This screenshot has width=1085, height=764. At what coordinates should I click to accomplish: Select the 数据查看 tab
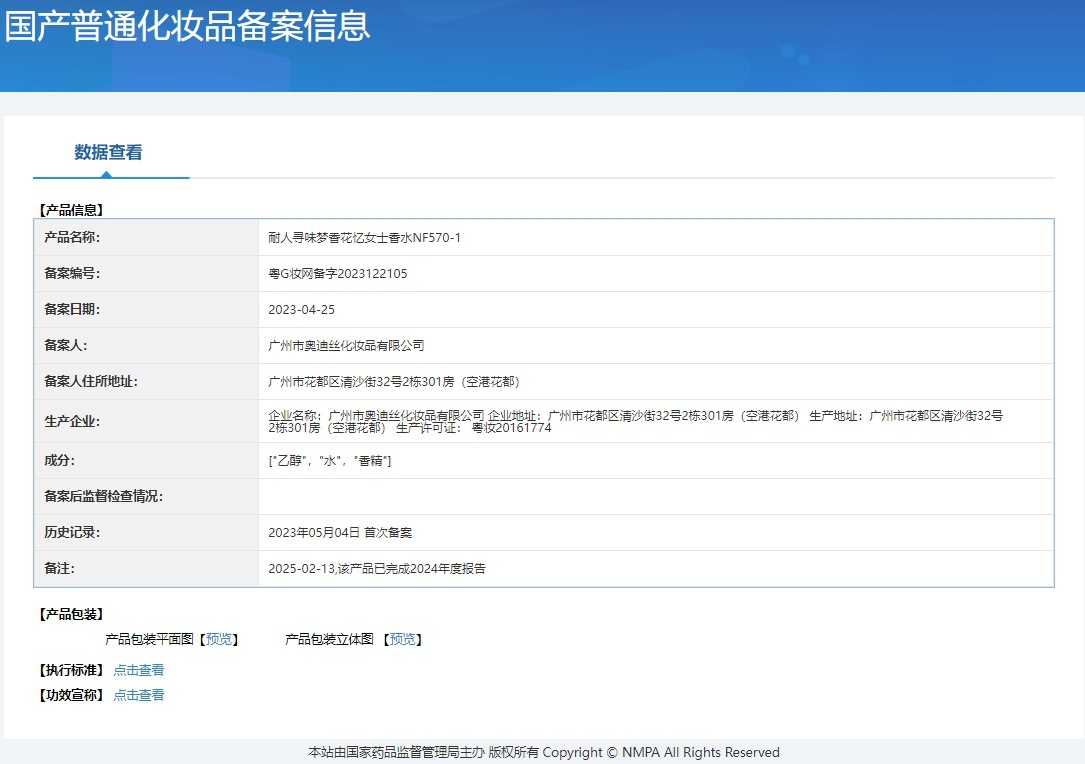[109, 152]
